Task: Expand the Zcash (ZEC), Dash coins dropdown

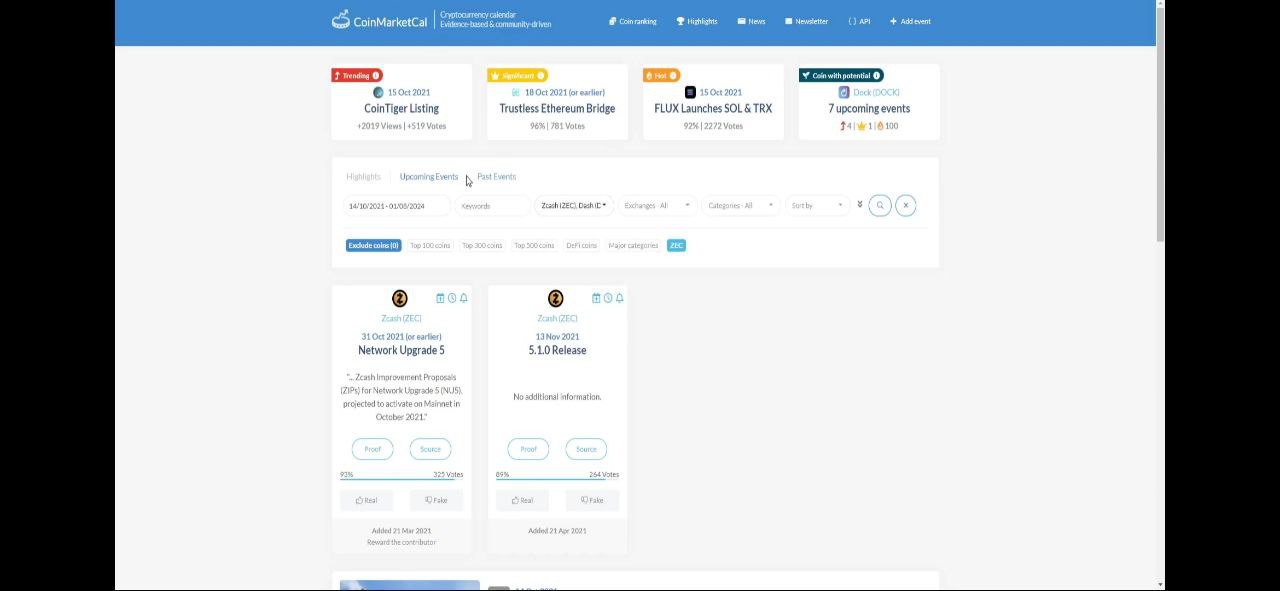Action: pyautogui.click(x=573, y=205)
